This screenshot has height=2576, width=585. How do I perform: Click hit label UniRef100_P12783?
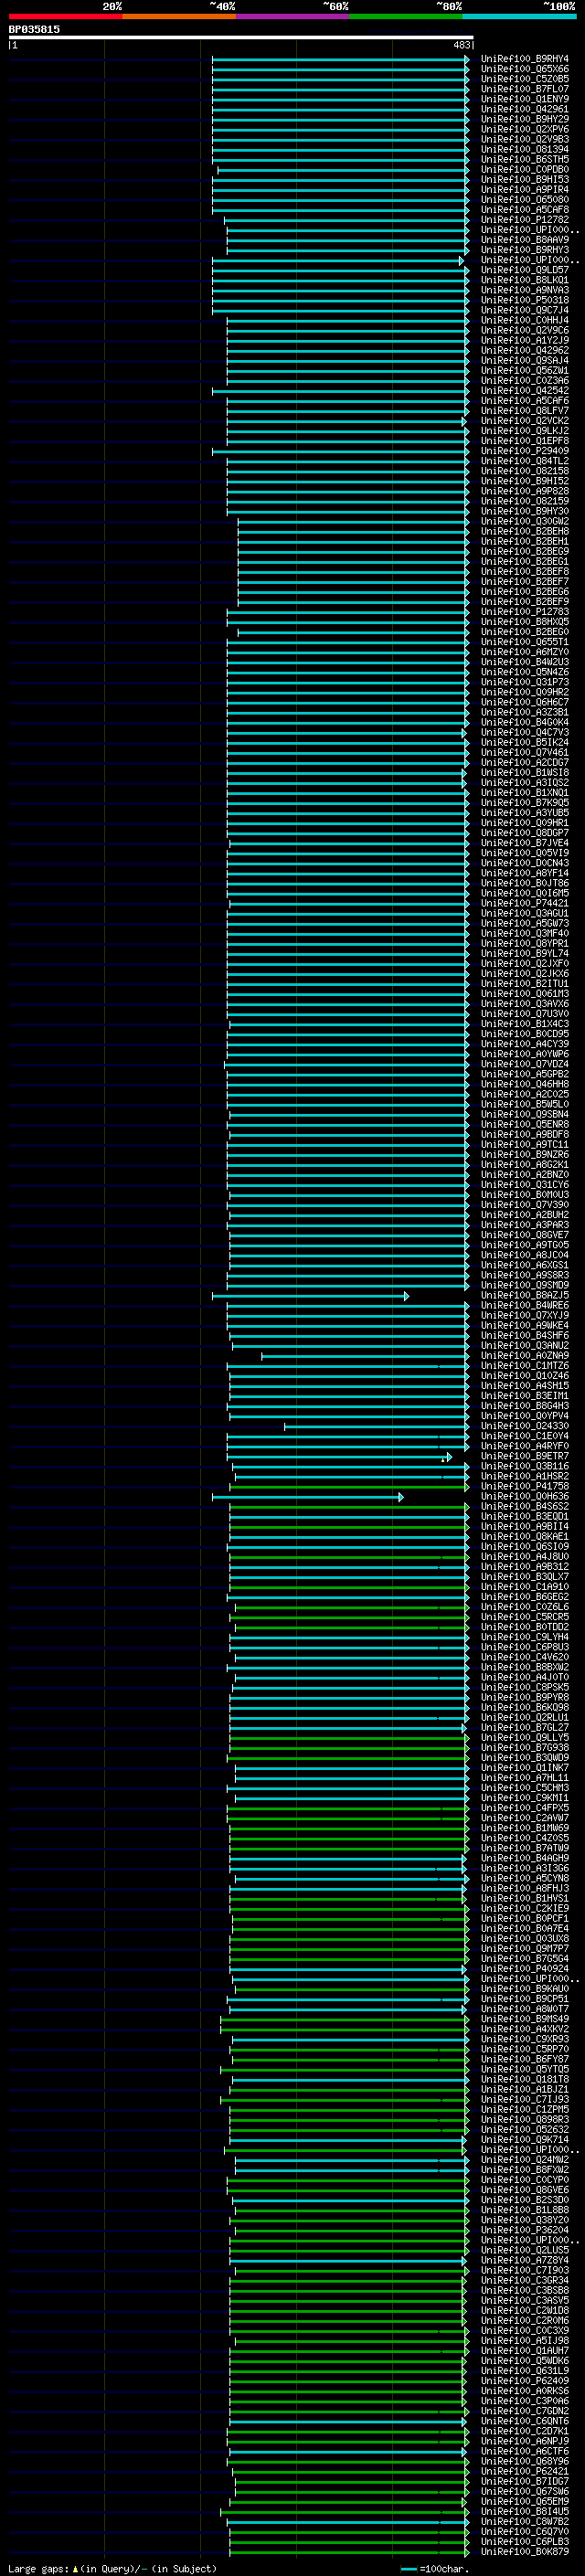click(525, 612)
